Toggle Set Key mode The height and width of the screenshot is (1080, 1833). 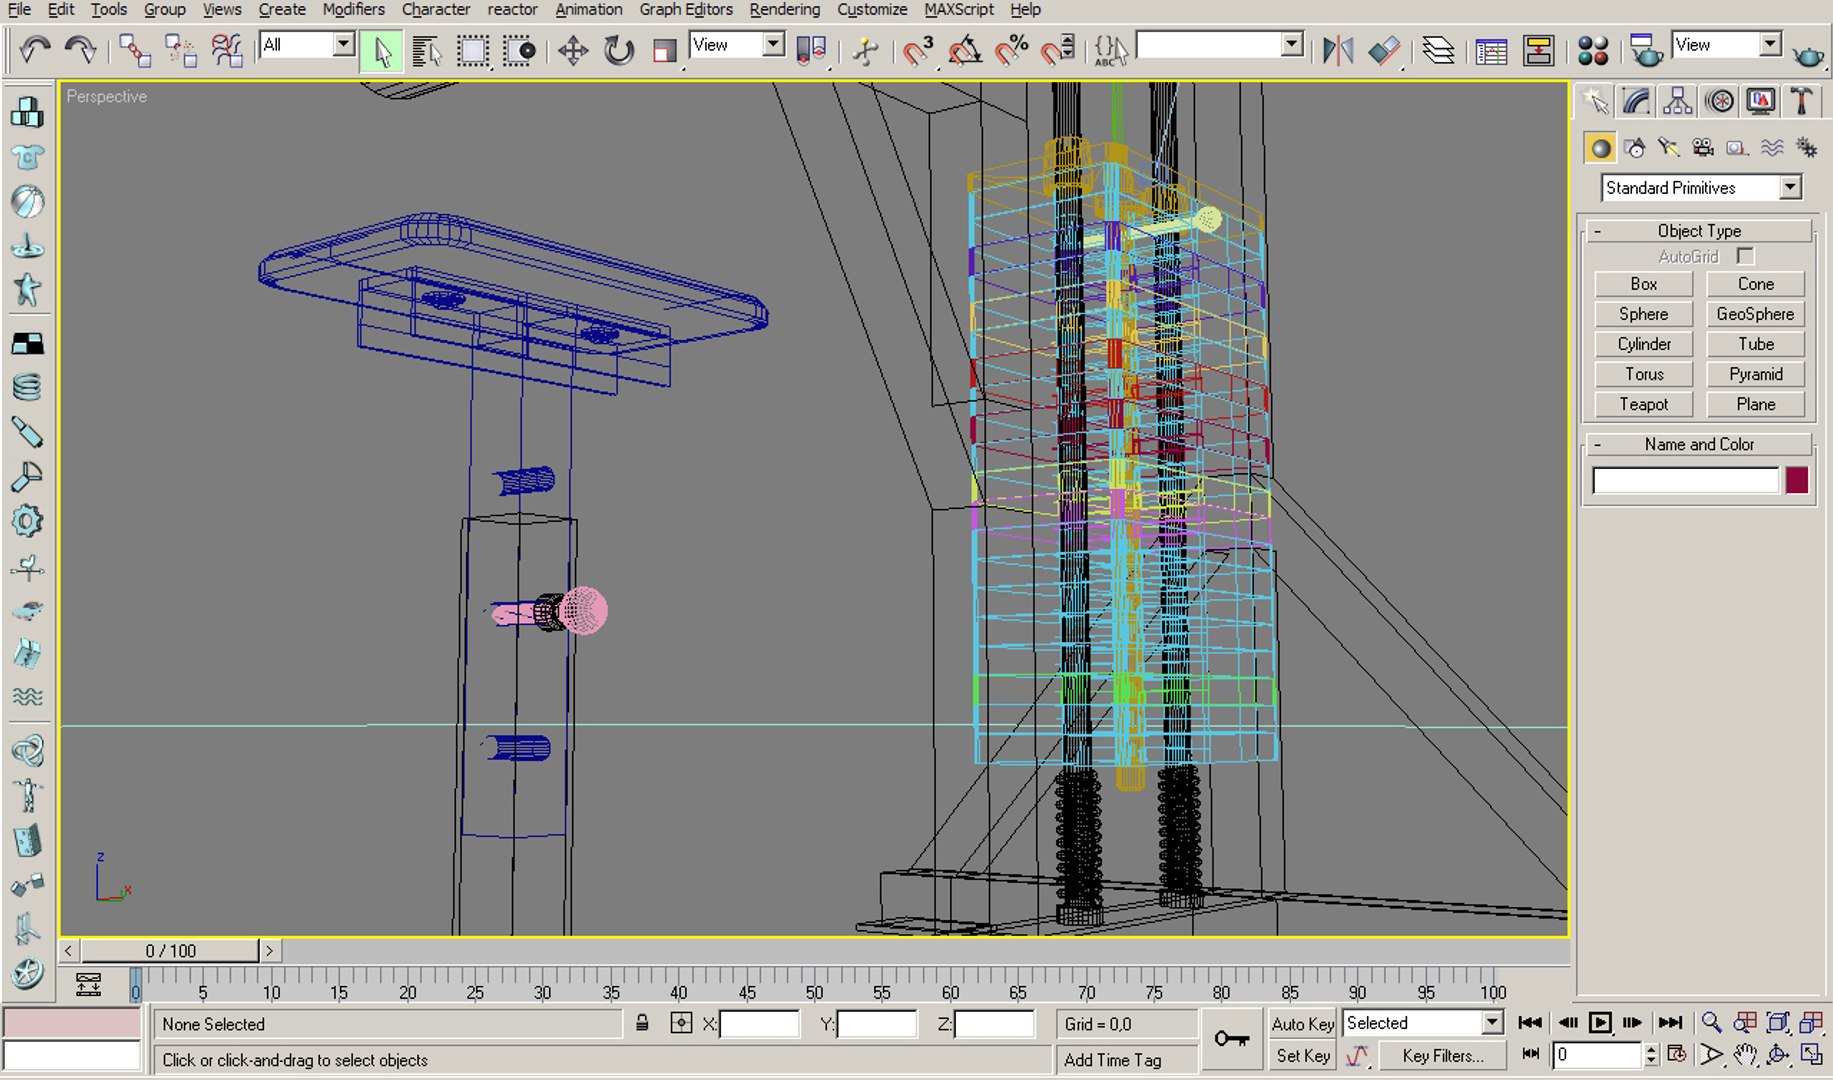click(x=1302, y=1055)
